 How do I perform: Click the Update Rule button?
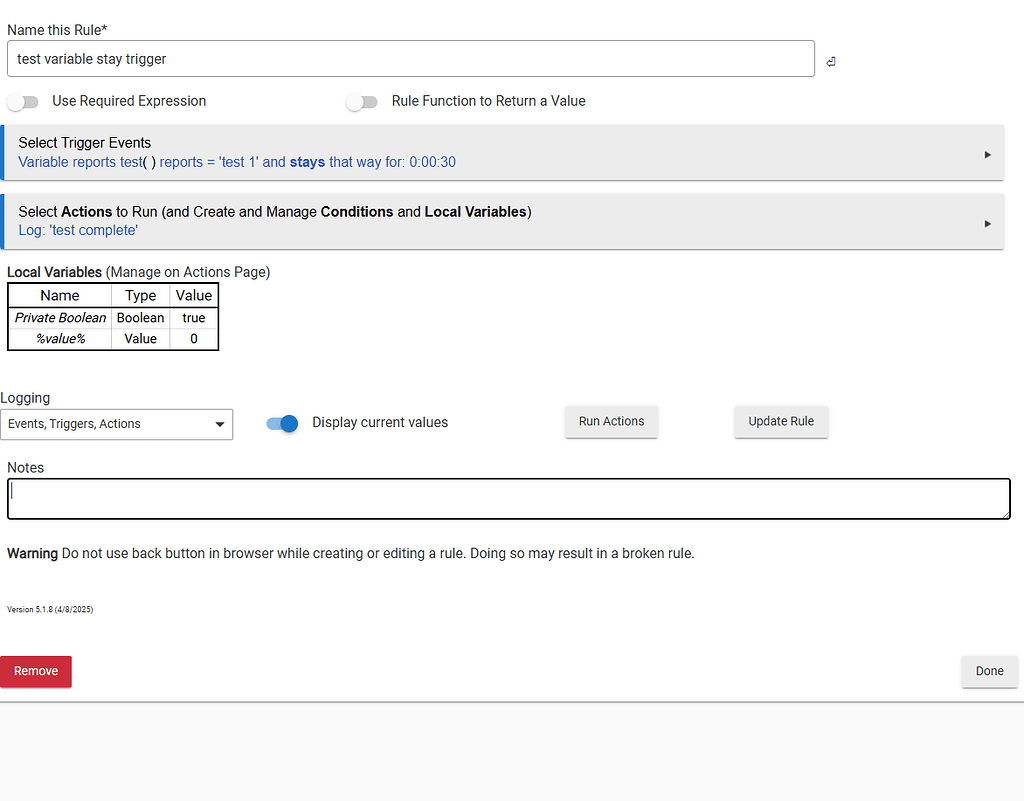[x=781, y=421]
